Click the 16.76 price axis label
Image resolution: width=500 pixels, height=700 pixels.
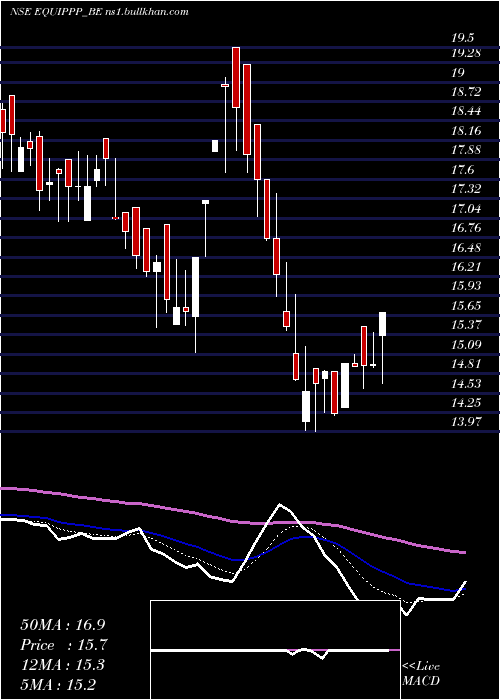pyautogui.click(x=466, y=228)
